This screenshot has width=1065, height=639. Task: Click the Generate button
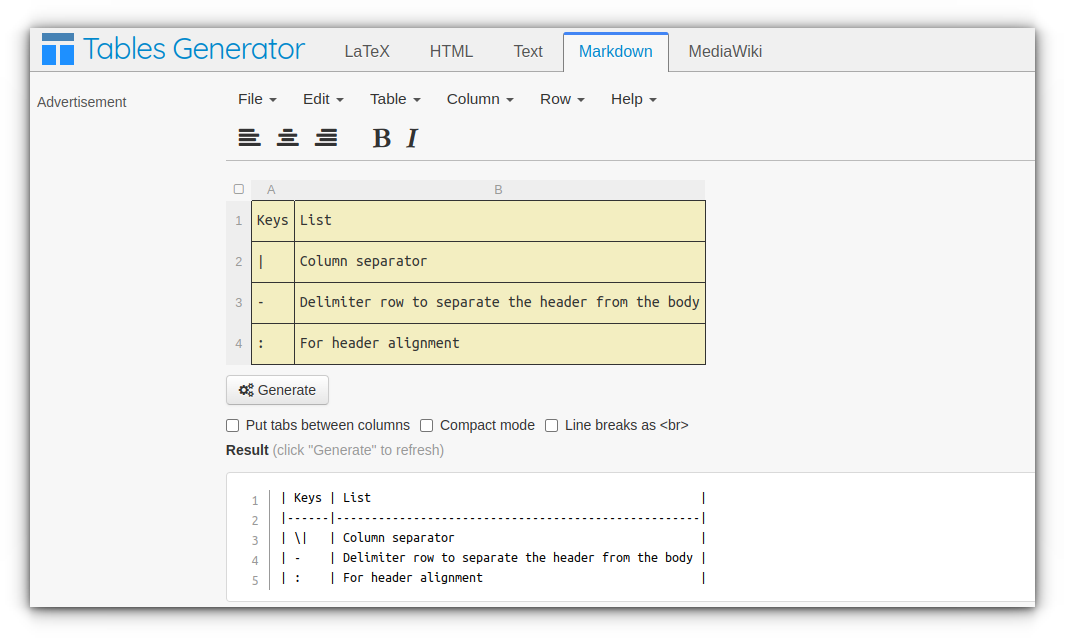[277, 390]
